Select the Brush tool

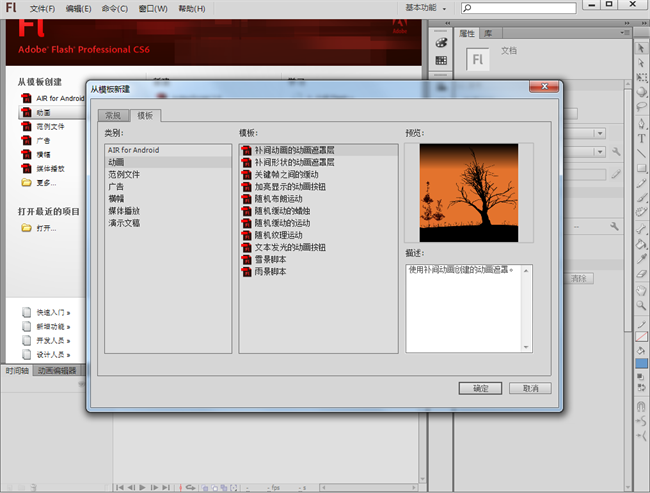pos(641,197)
